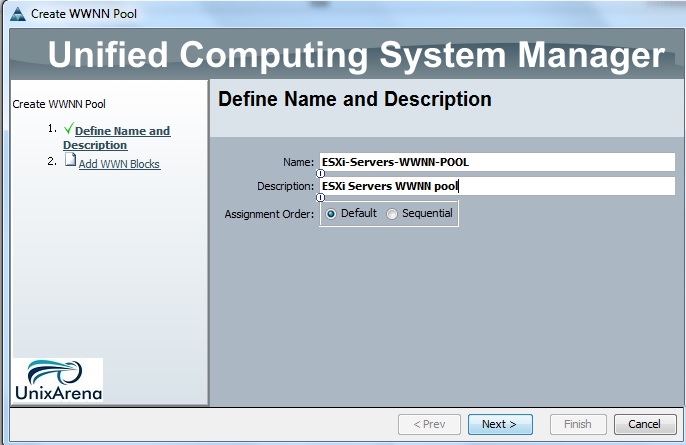Screen dimensions: 686x445
Task: Click the Prev button
Action: click(429, 424)
